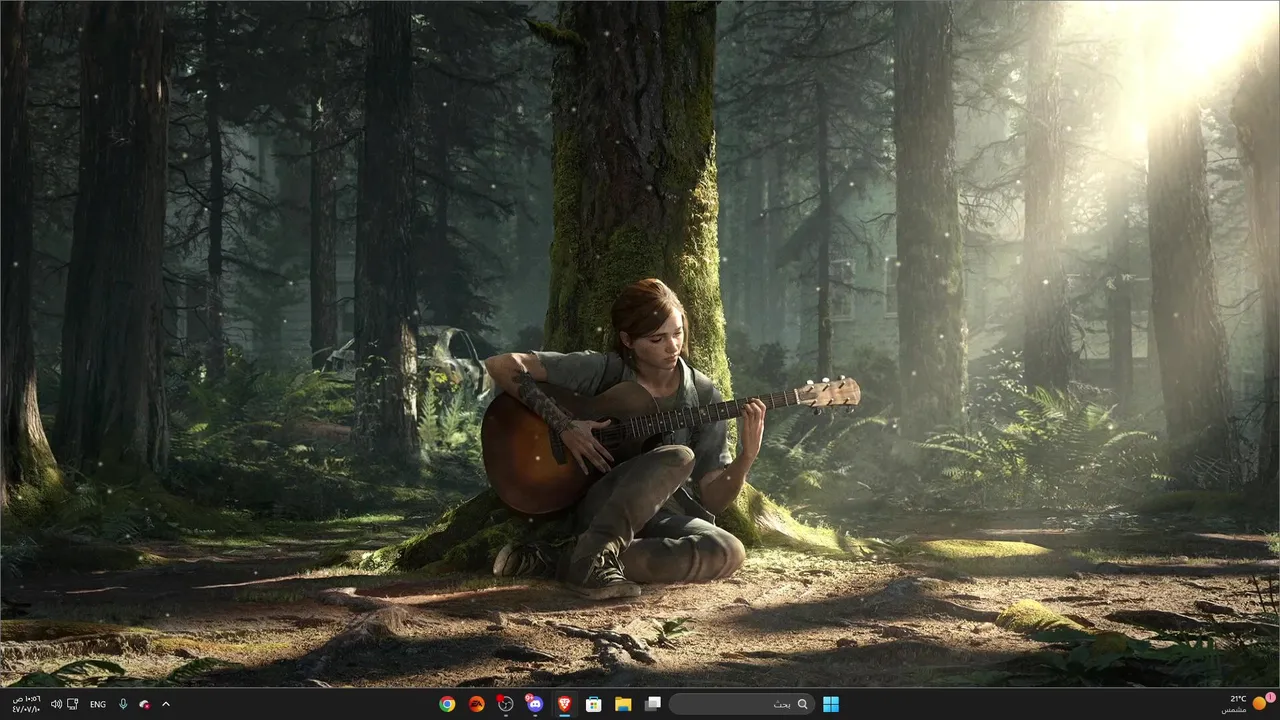
Task: Open OneDrive cloud icon with error
Action: [x=145, y=704]
